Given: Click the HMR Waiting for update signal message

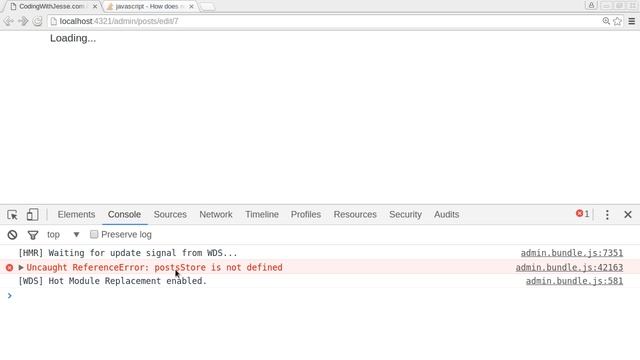Looking at the screenshot, I should click(127, 253).
